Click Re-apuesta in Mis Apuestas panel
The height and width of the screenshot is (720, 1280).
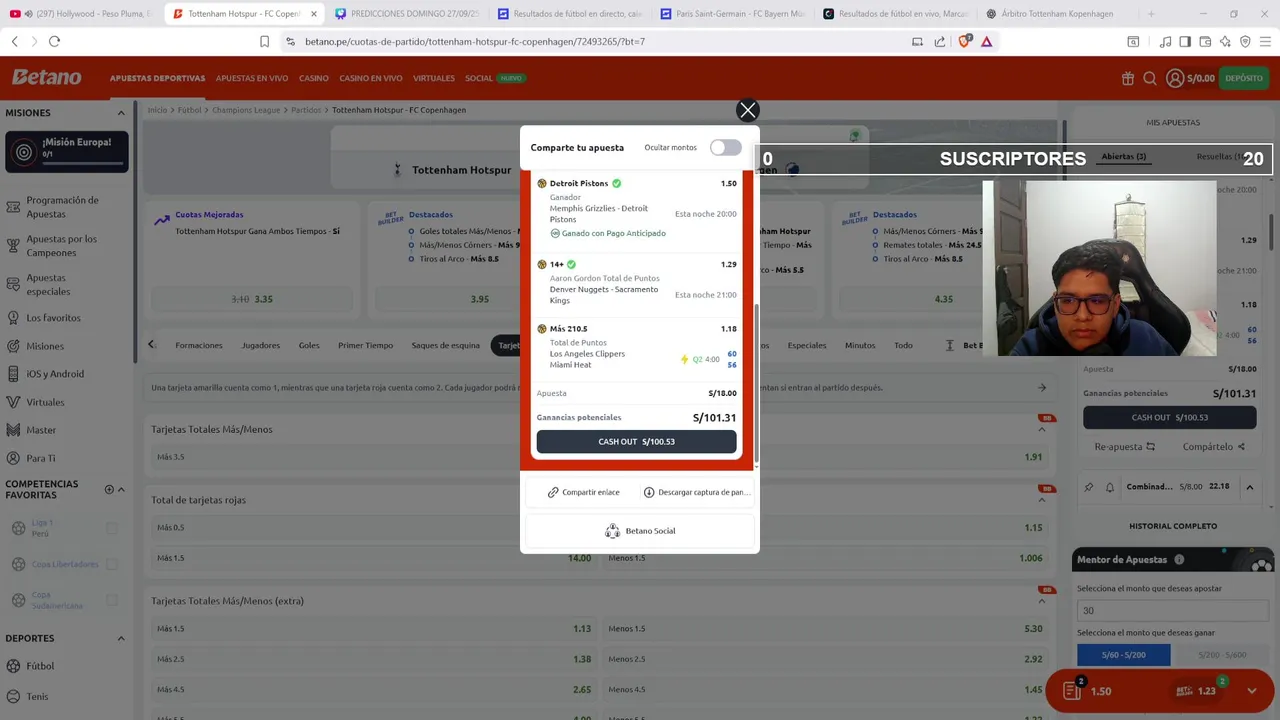tap(1125, 446)
